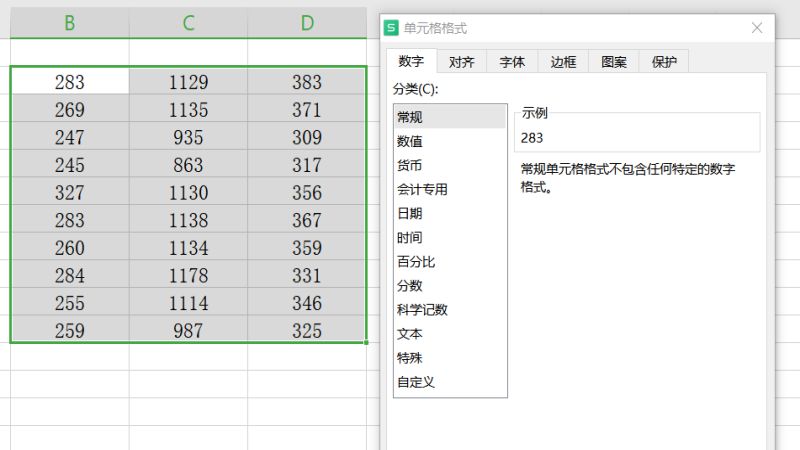This screenshot has height=450, width=800.
Task: Select 货币 format category
Action: [410, 166]
